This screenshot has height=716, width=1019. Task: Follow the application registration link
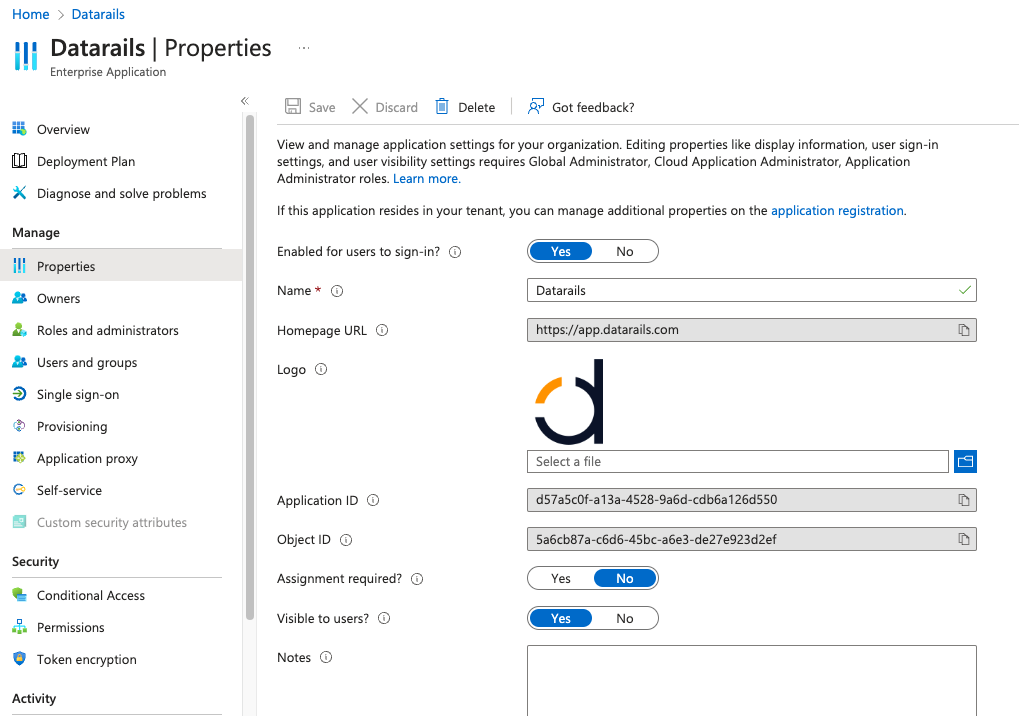(837, 211)
